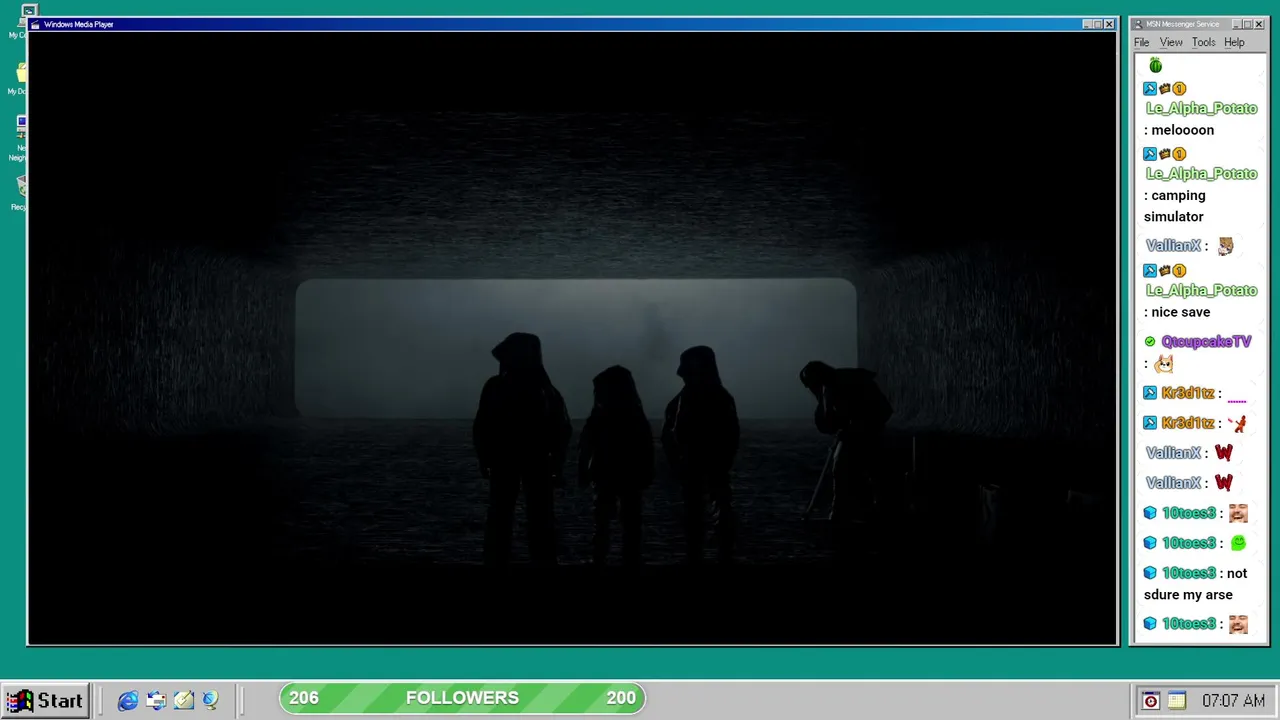This screenshot has width=1280, height=720.
Task: Click the 07:07 AM taskbar clock
Action: pos(1233,701)
